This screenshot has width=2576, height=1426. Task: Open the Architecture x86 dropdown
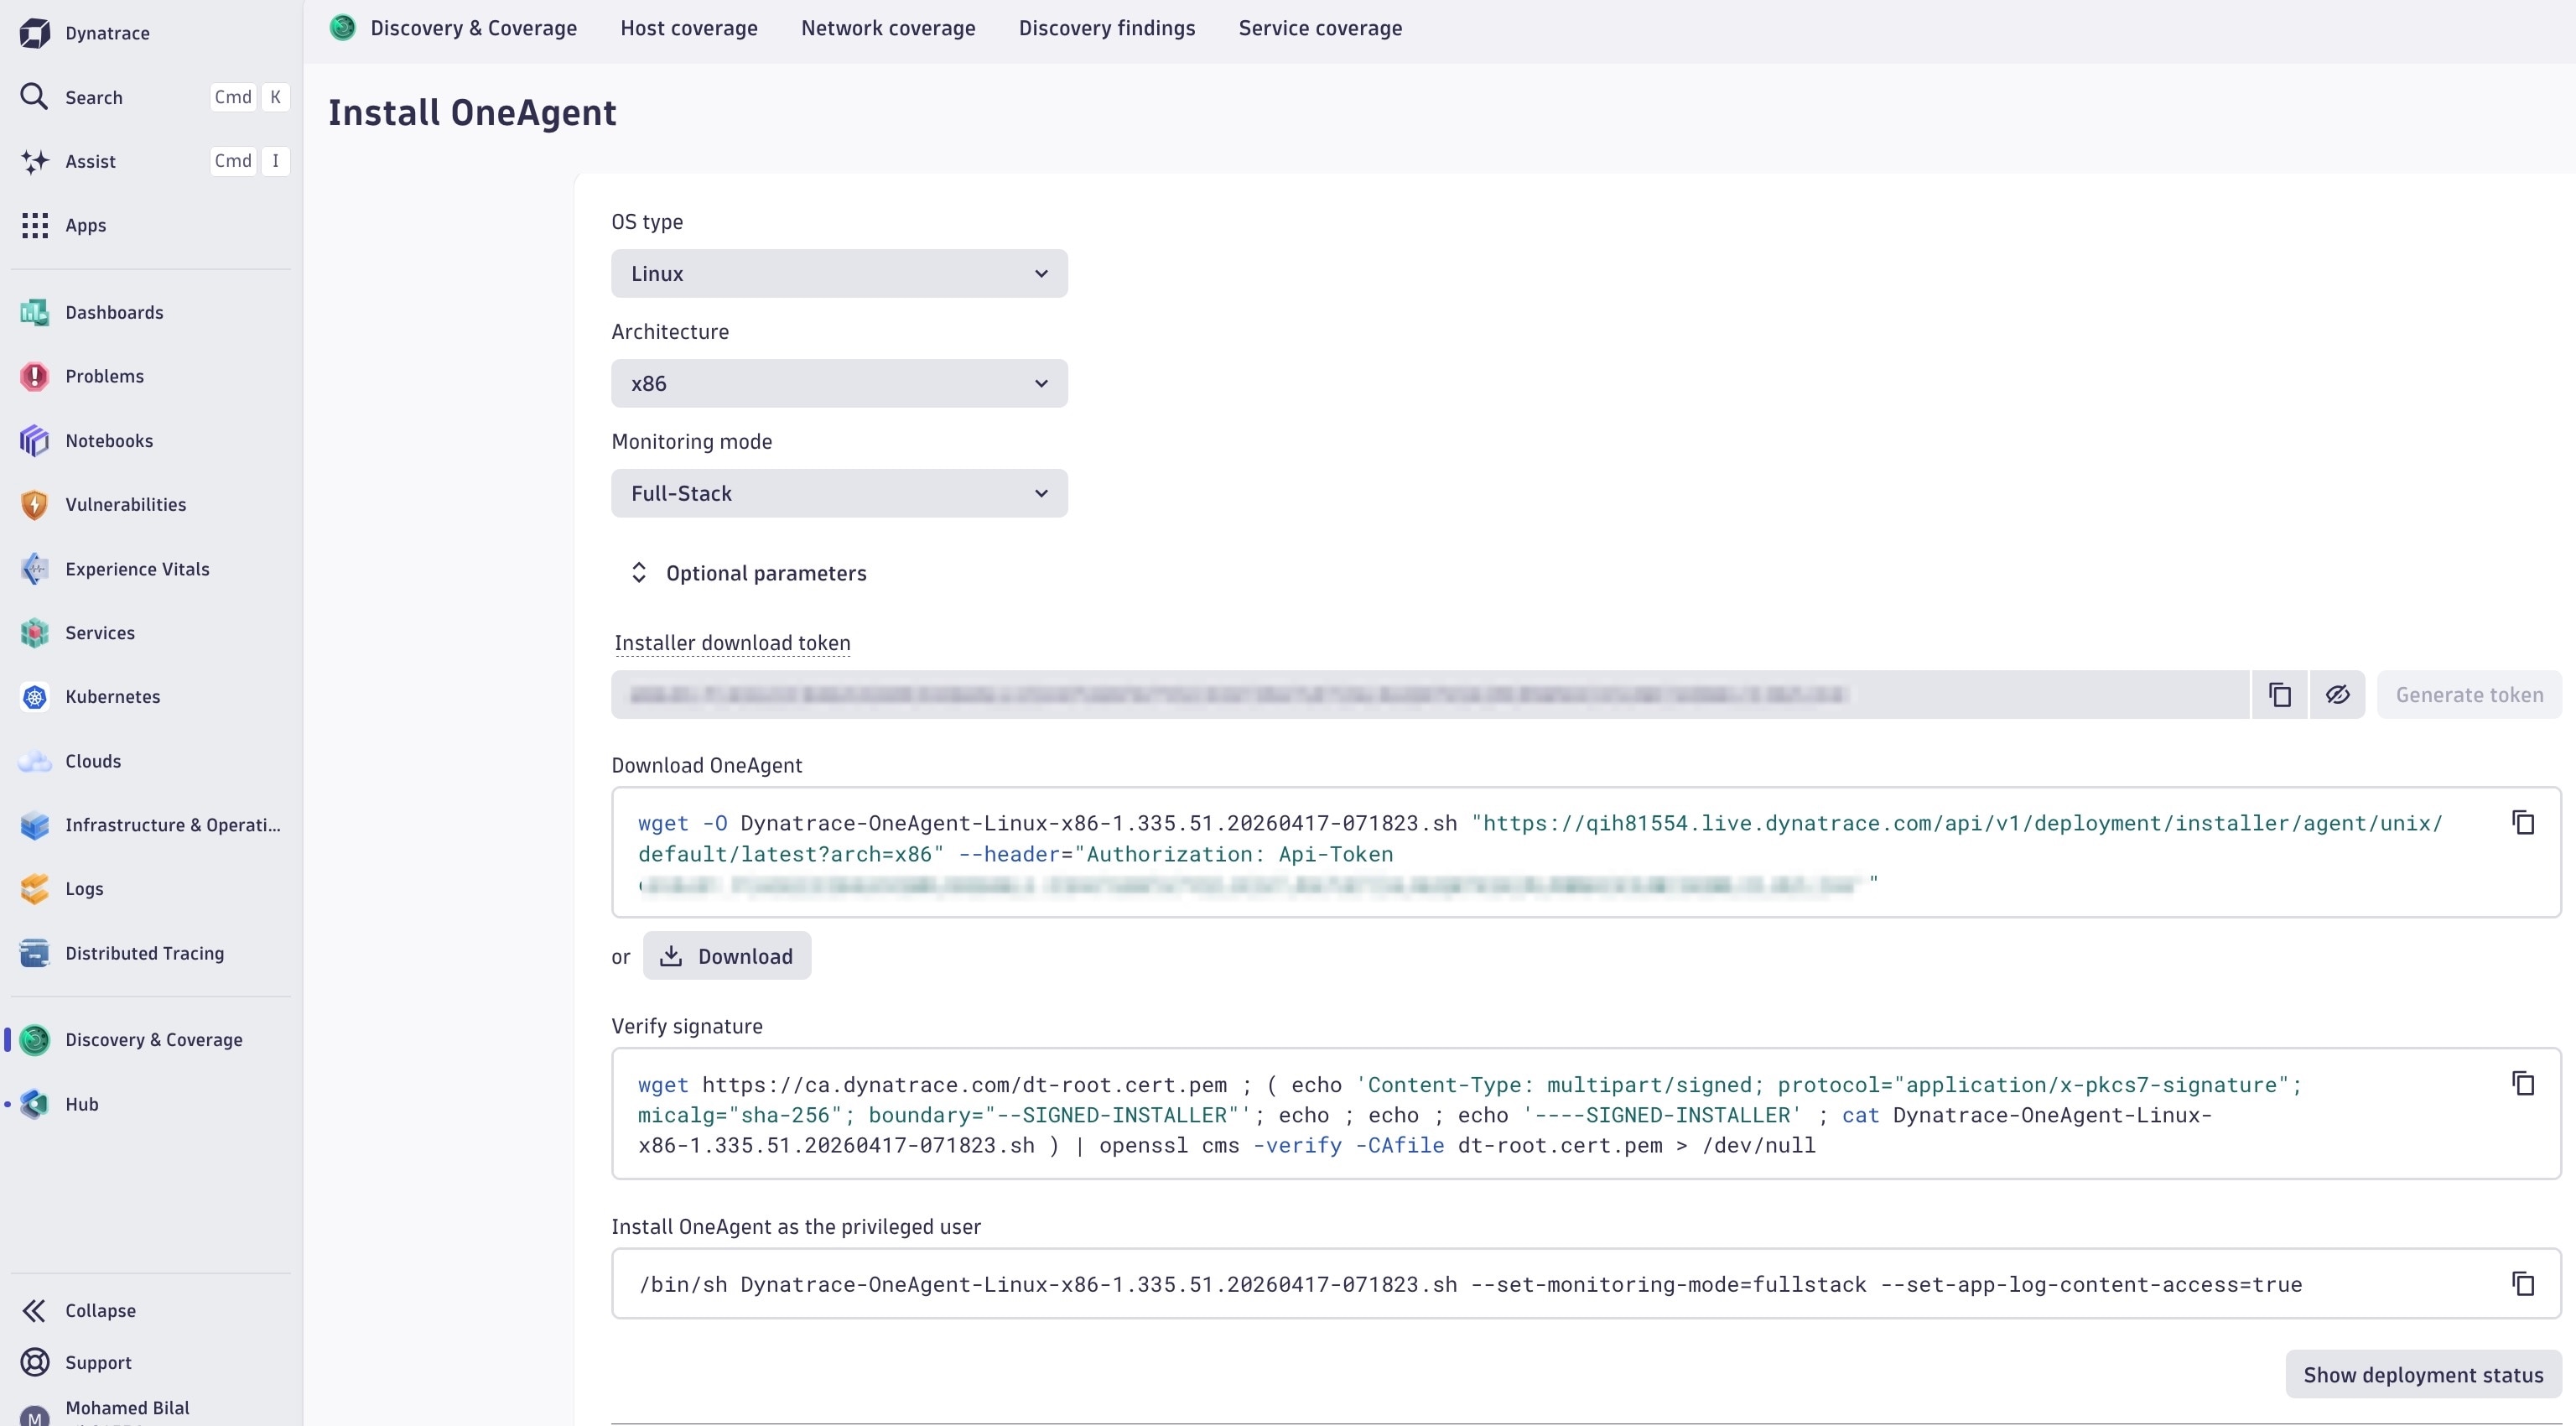[838, 383]
